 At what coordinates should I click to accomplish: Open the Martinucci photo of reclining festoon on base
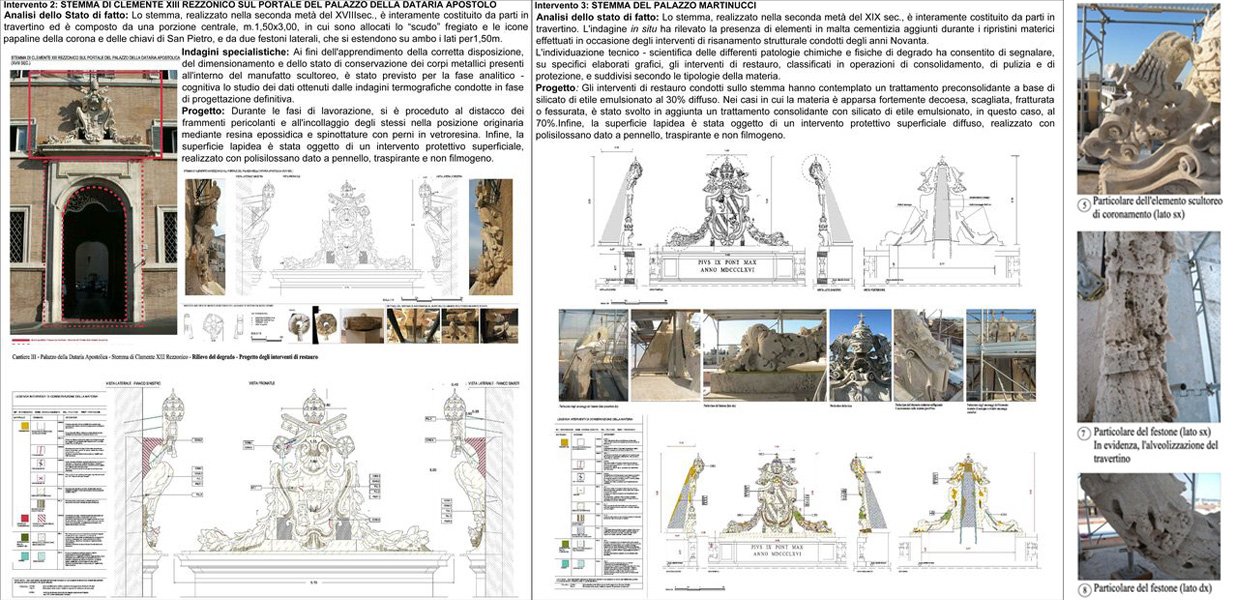[x=764, y=355]
